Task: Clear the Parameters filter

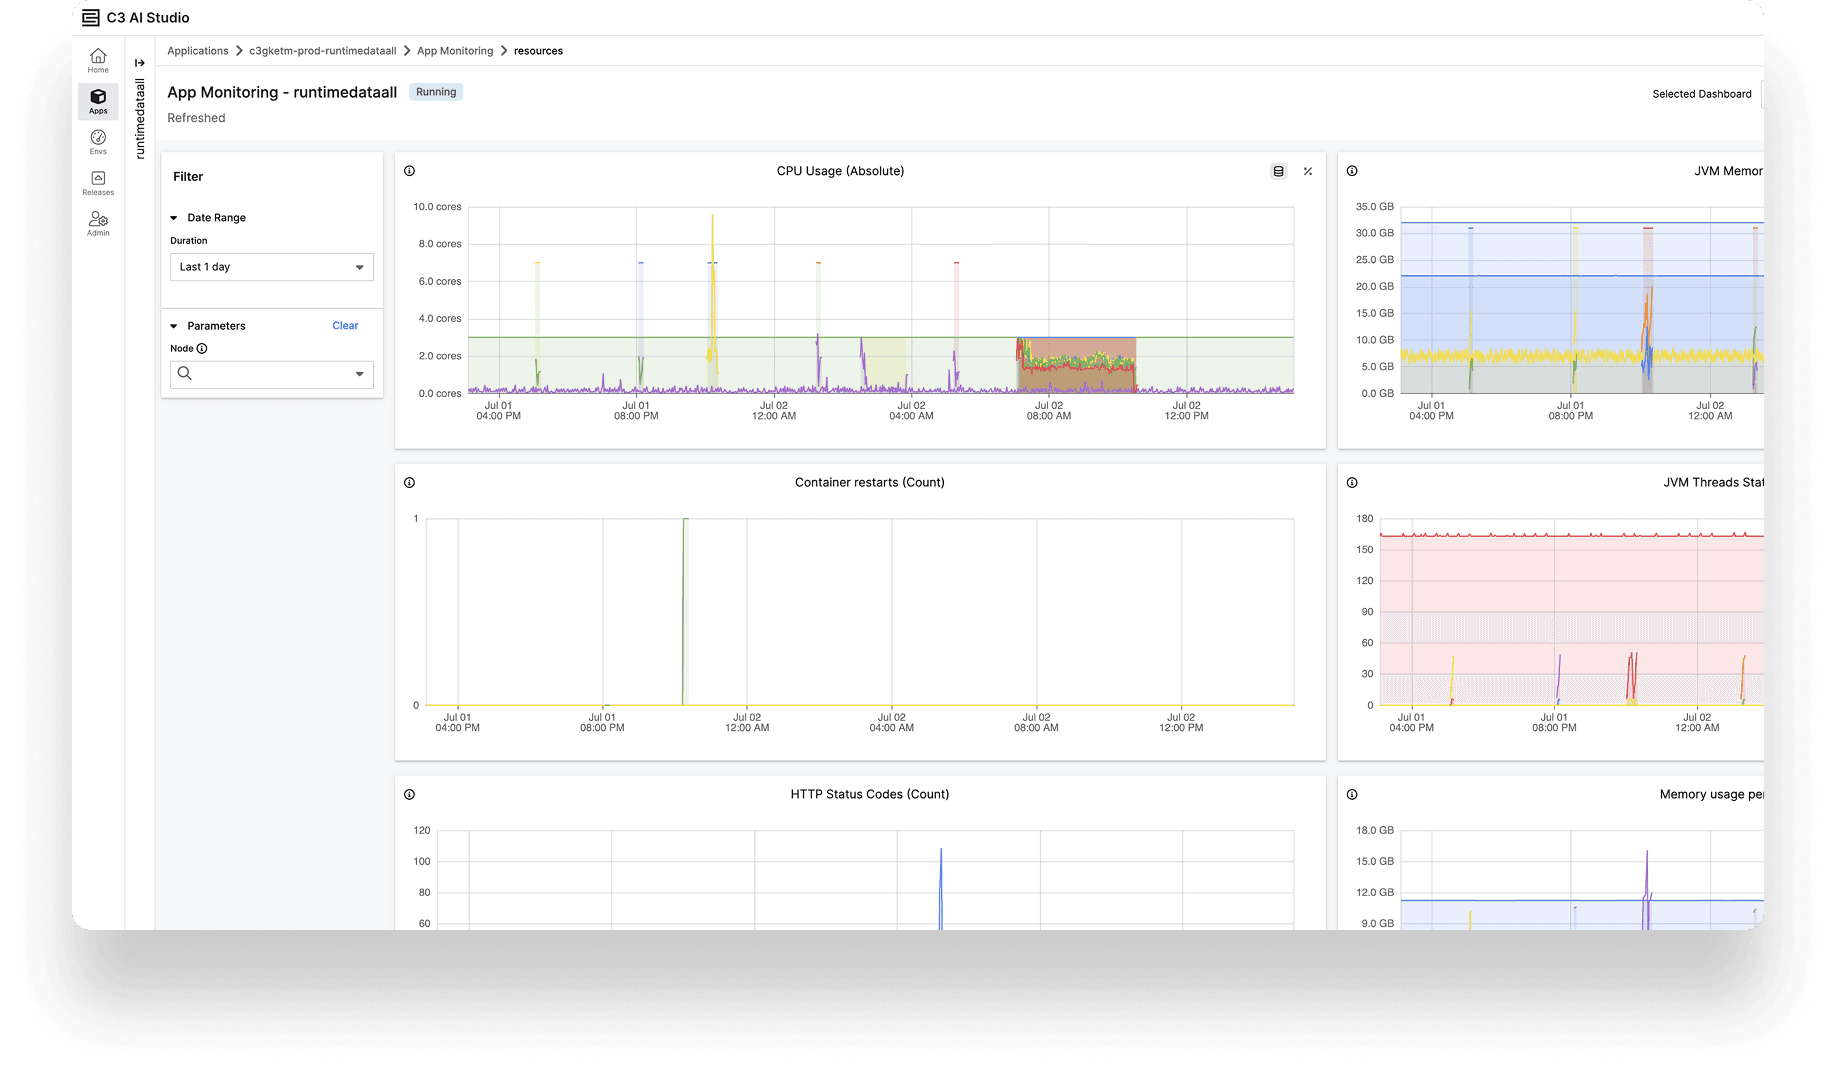Action: (x=345, y=326)
